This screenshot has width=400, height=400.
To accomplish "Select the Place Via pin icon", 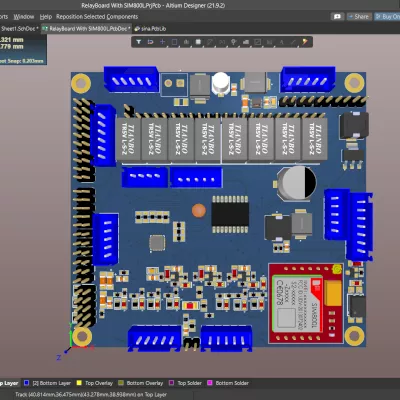I will point(234,42).
